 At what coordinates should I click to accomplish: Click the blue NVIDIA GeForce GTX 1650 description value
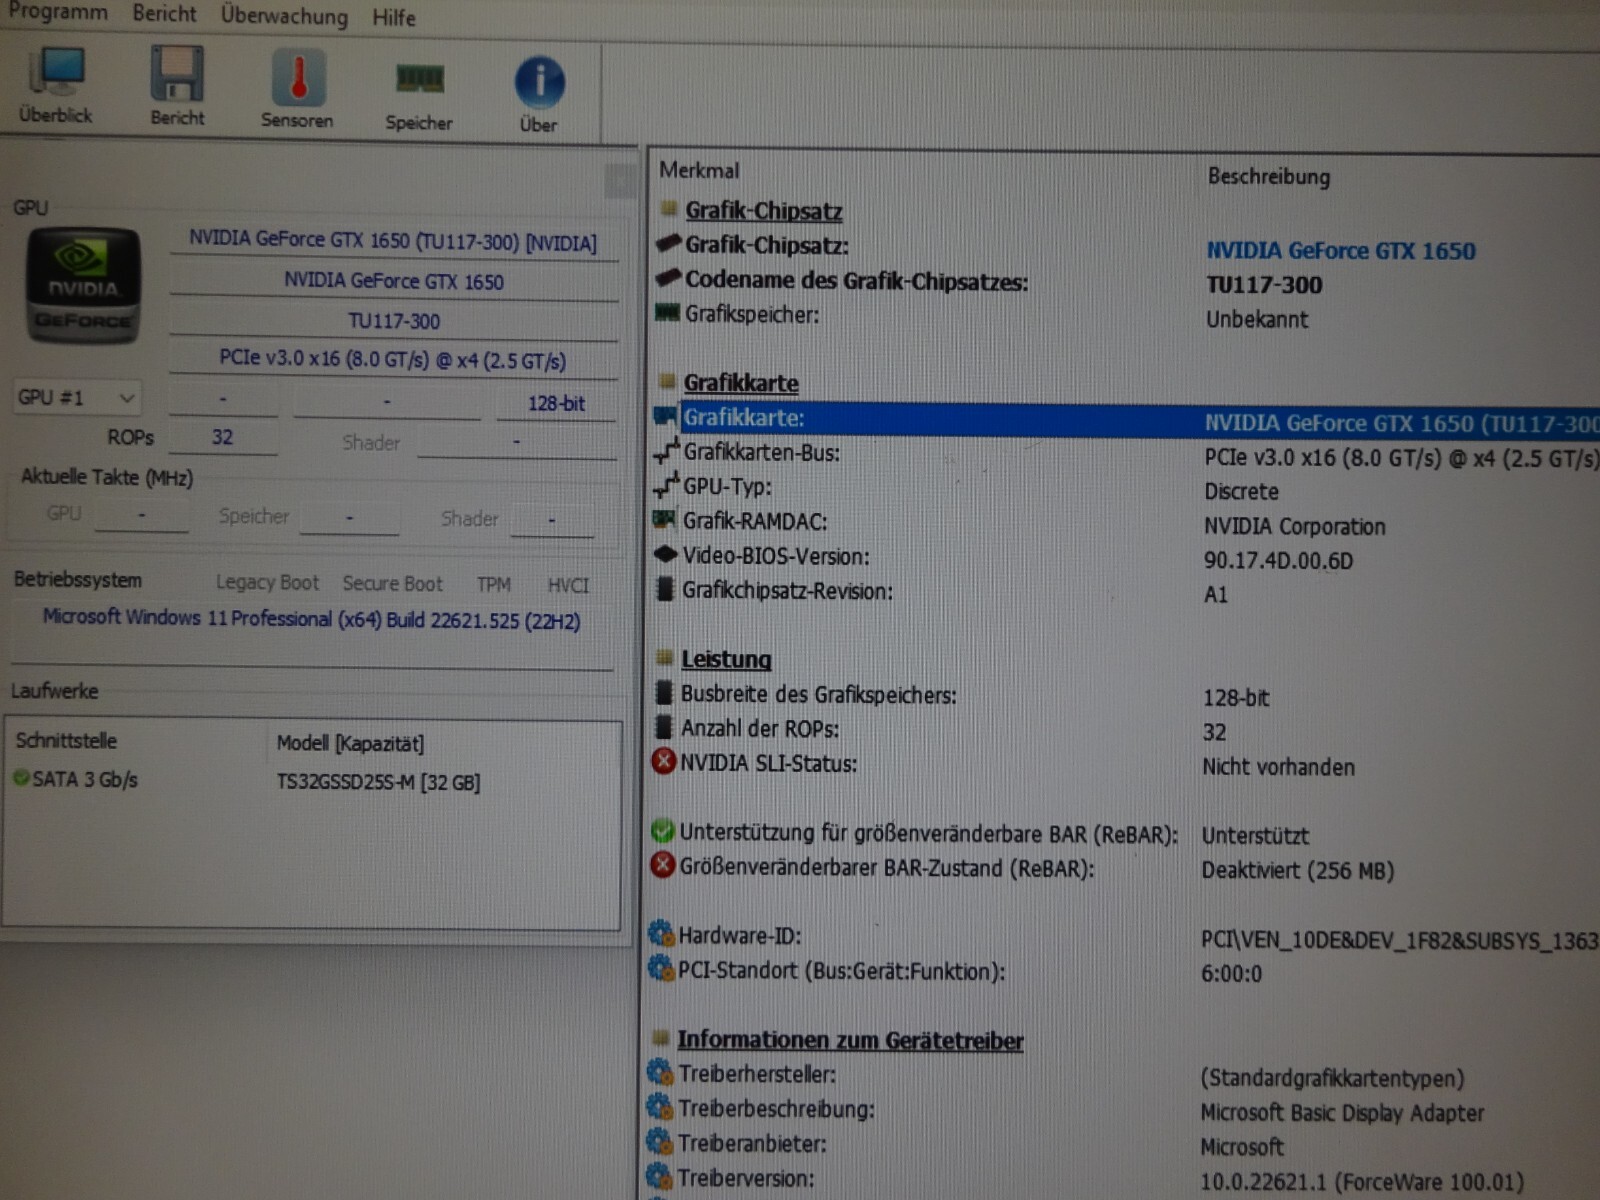(x=1341, y=251)
